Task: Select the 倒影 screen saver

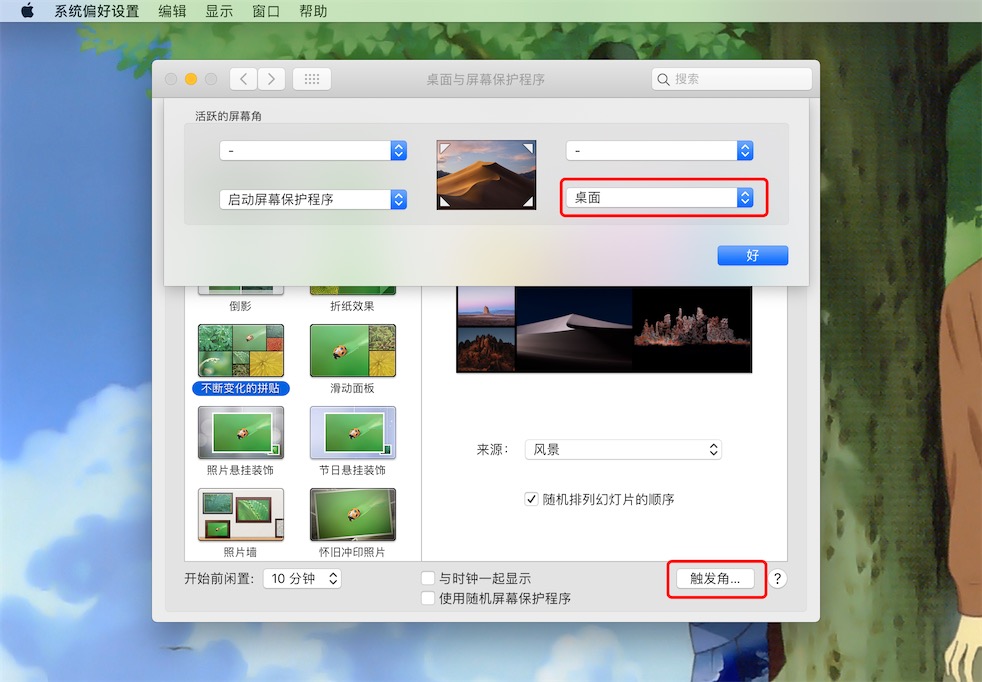Action: click(x=241, y=299)
